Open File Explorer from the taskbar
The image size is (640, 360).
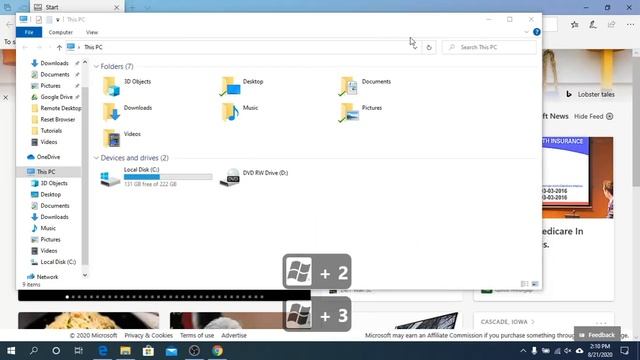(125, 351)
